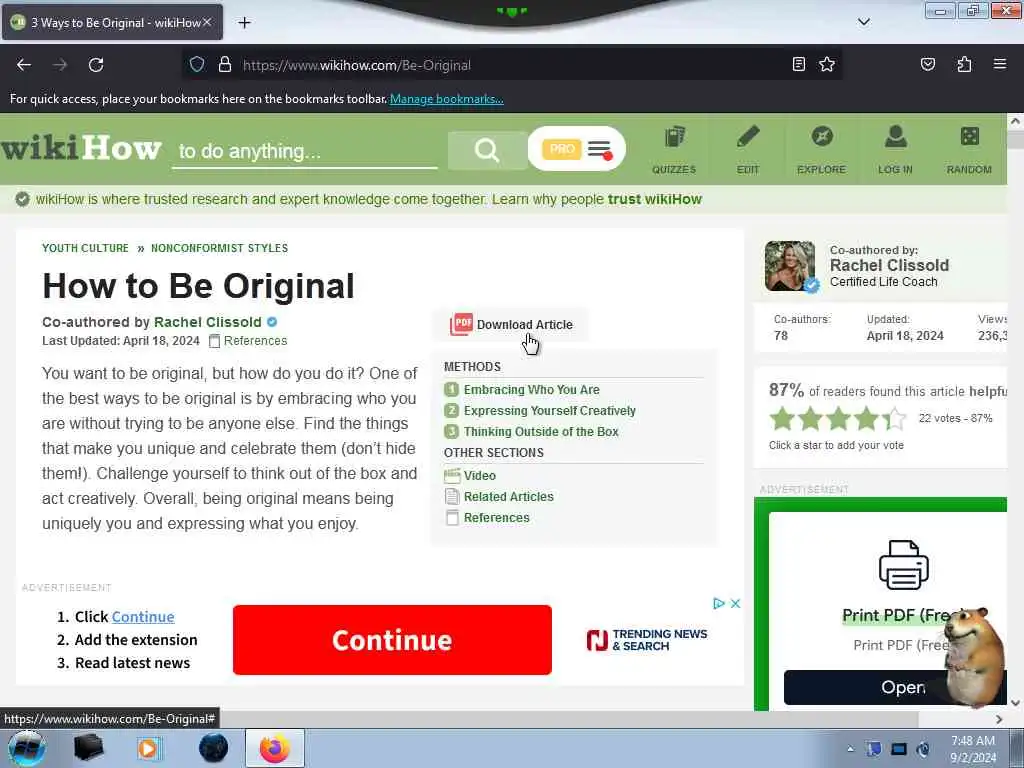Image resolution: width=1024 pixels, height=768 pixels.
Task: Jump to Embracing Who You Are method
Action: pyautogui.click(x=532, y=390)
